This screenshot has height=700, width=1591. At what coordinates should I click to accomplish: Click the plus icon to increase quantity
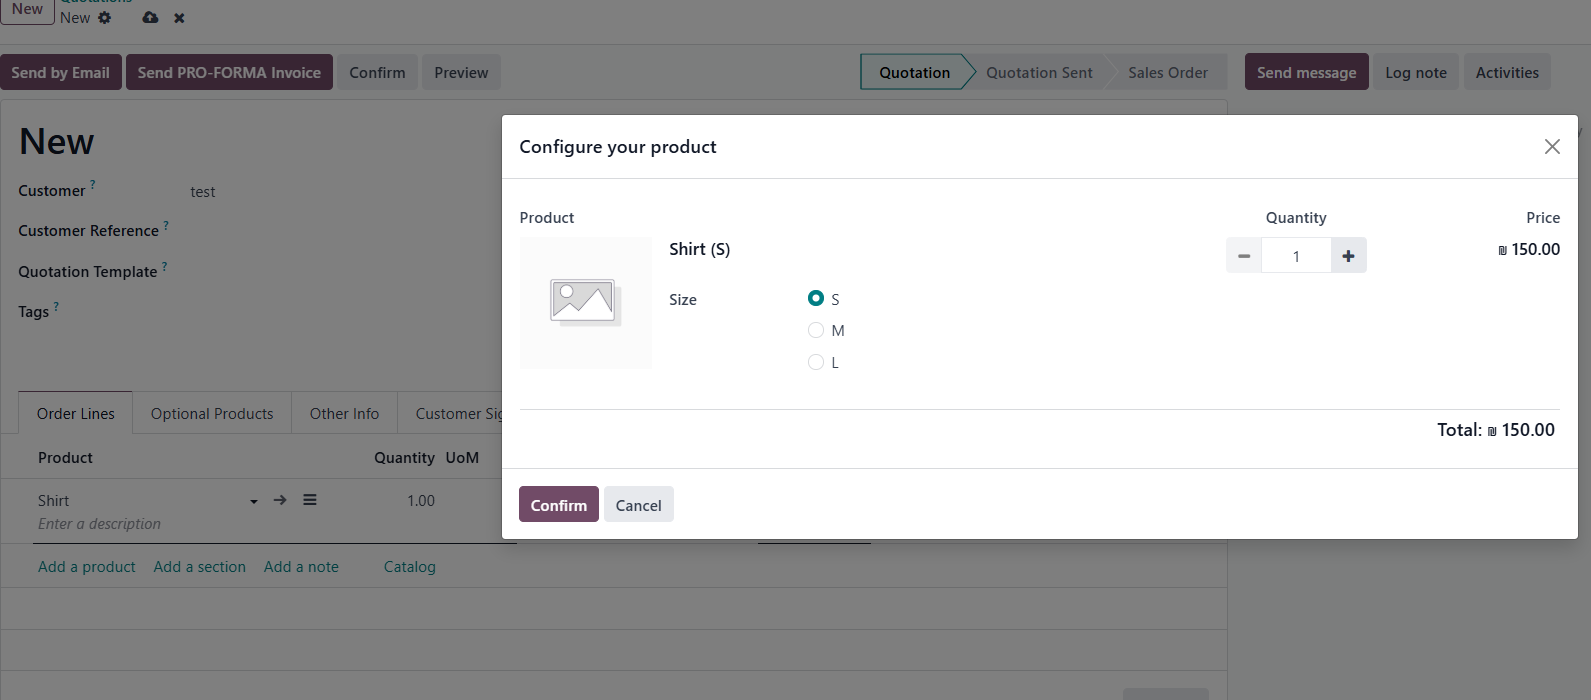click(1348, 256)
